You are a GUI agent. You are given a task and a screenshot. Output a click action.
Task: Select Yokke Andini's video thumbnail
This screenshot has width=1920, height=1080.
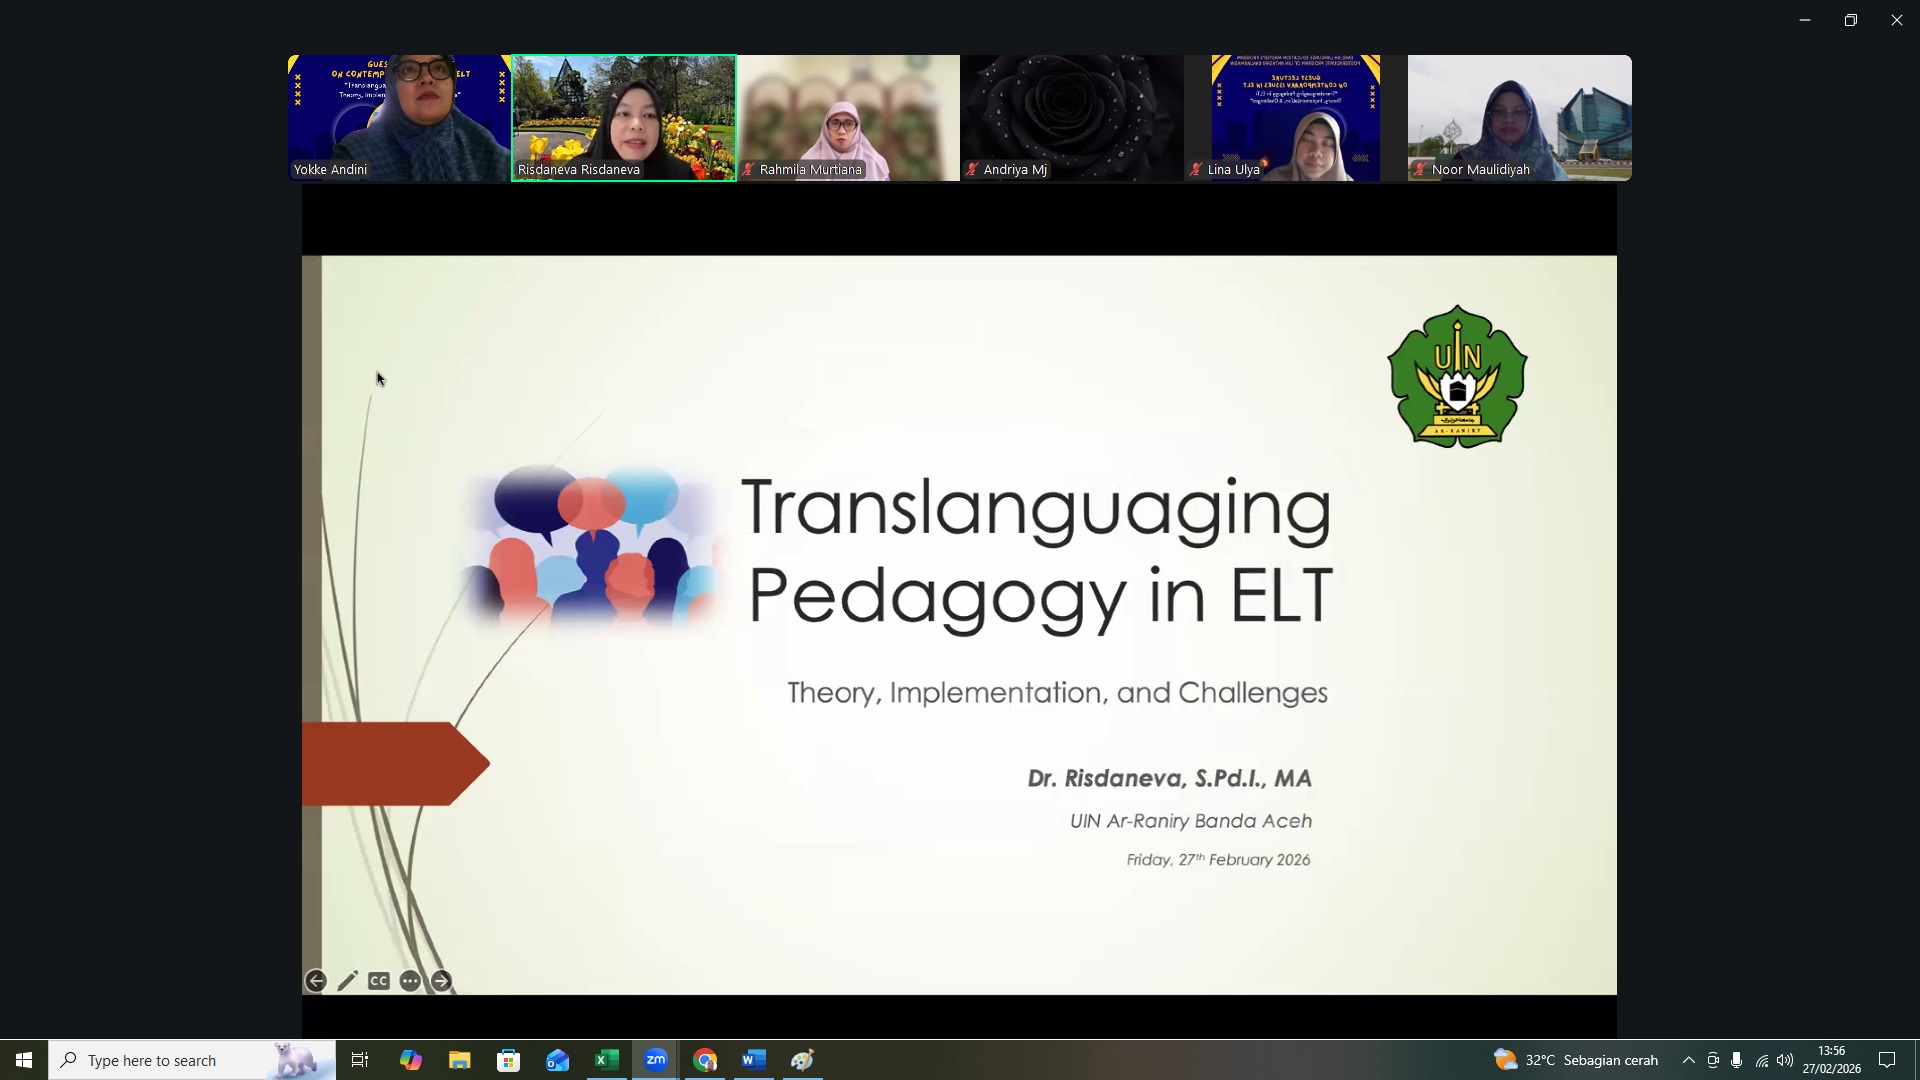399,118
